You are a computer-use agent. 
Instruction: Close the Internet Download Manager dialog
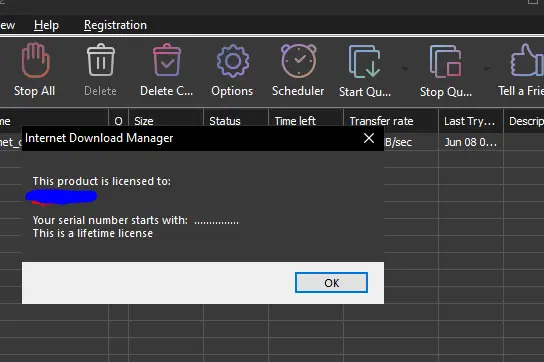pyautogui.click(x=369, y=138)
